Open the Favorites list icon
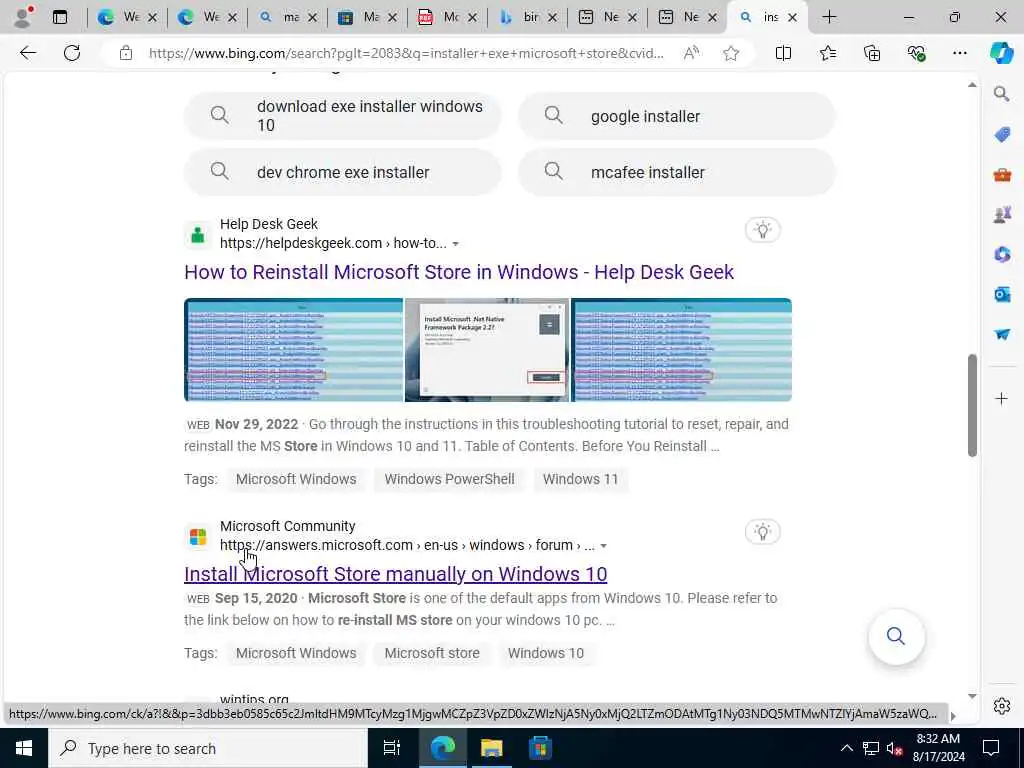Screen dimensions: 1024x768 point(827,53)
